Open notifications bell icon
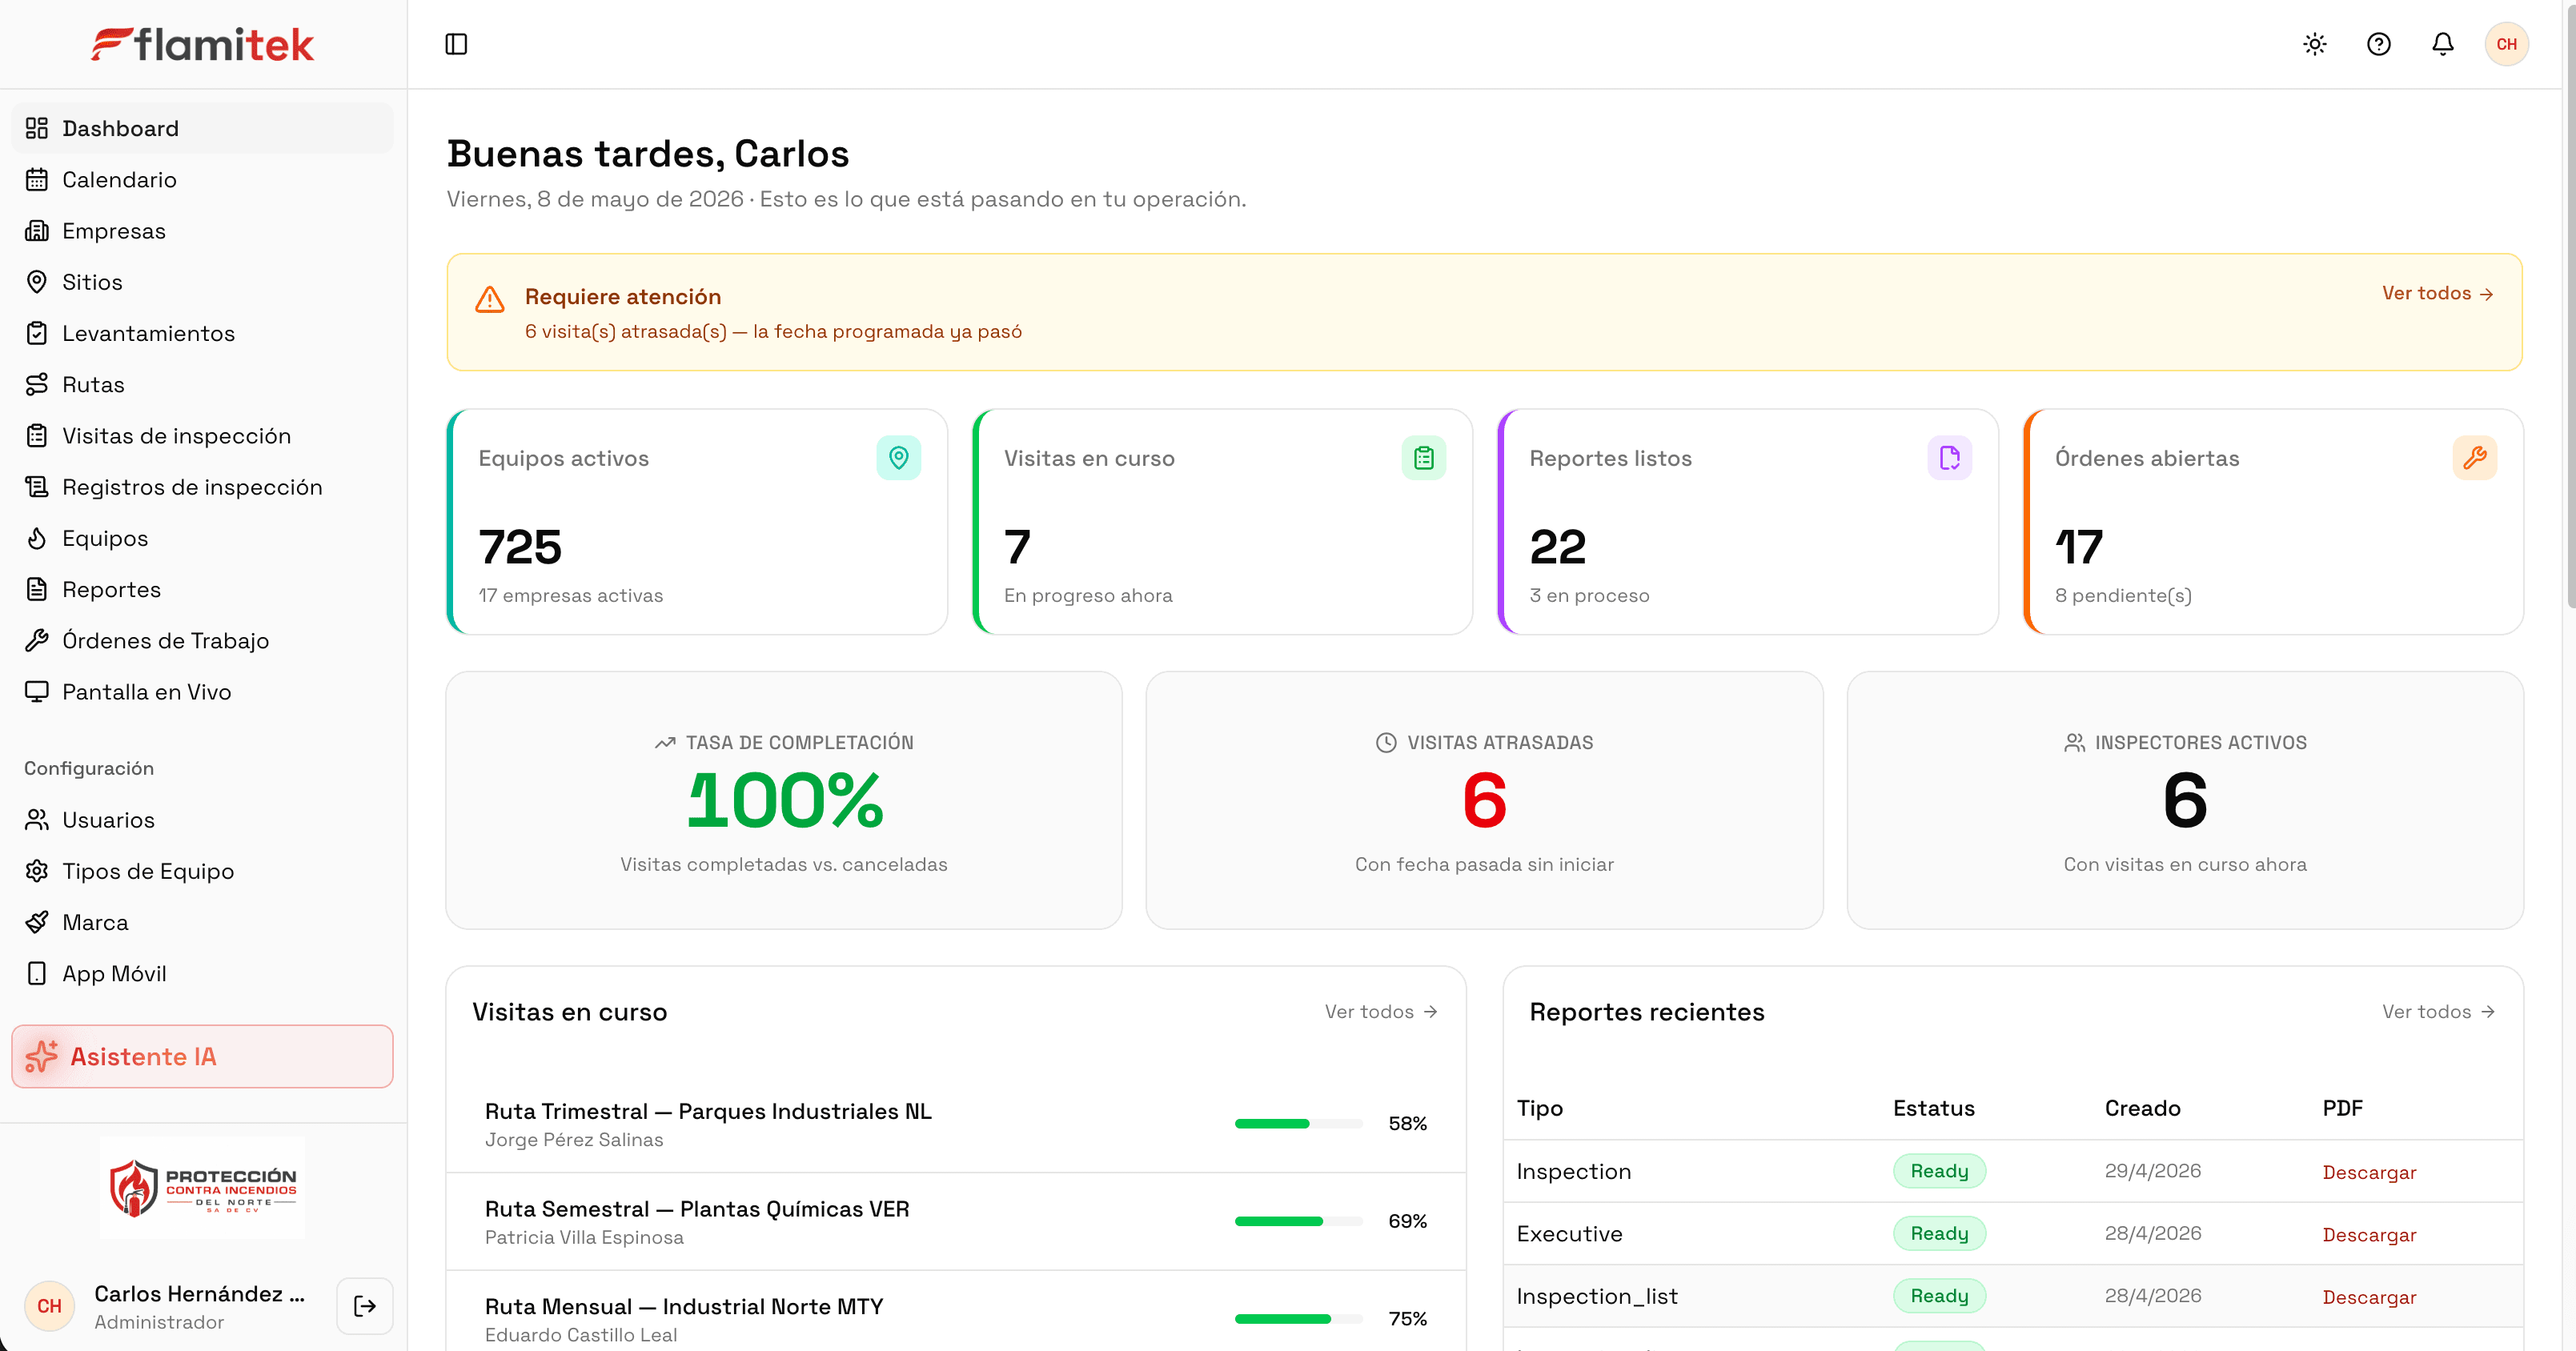This screenshot has height=1351, width=2576. pos(2443,44)
